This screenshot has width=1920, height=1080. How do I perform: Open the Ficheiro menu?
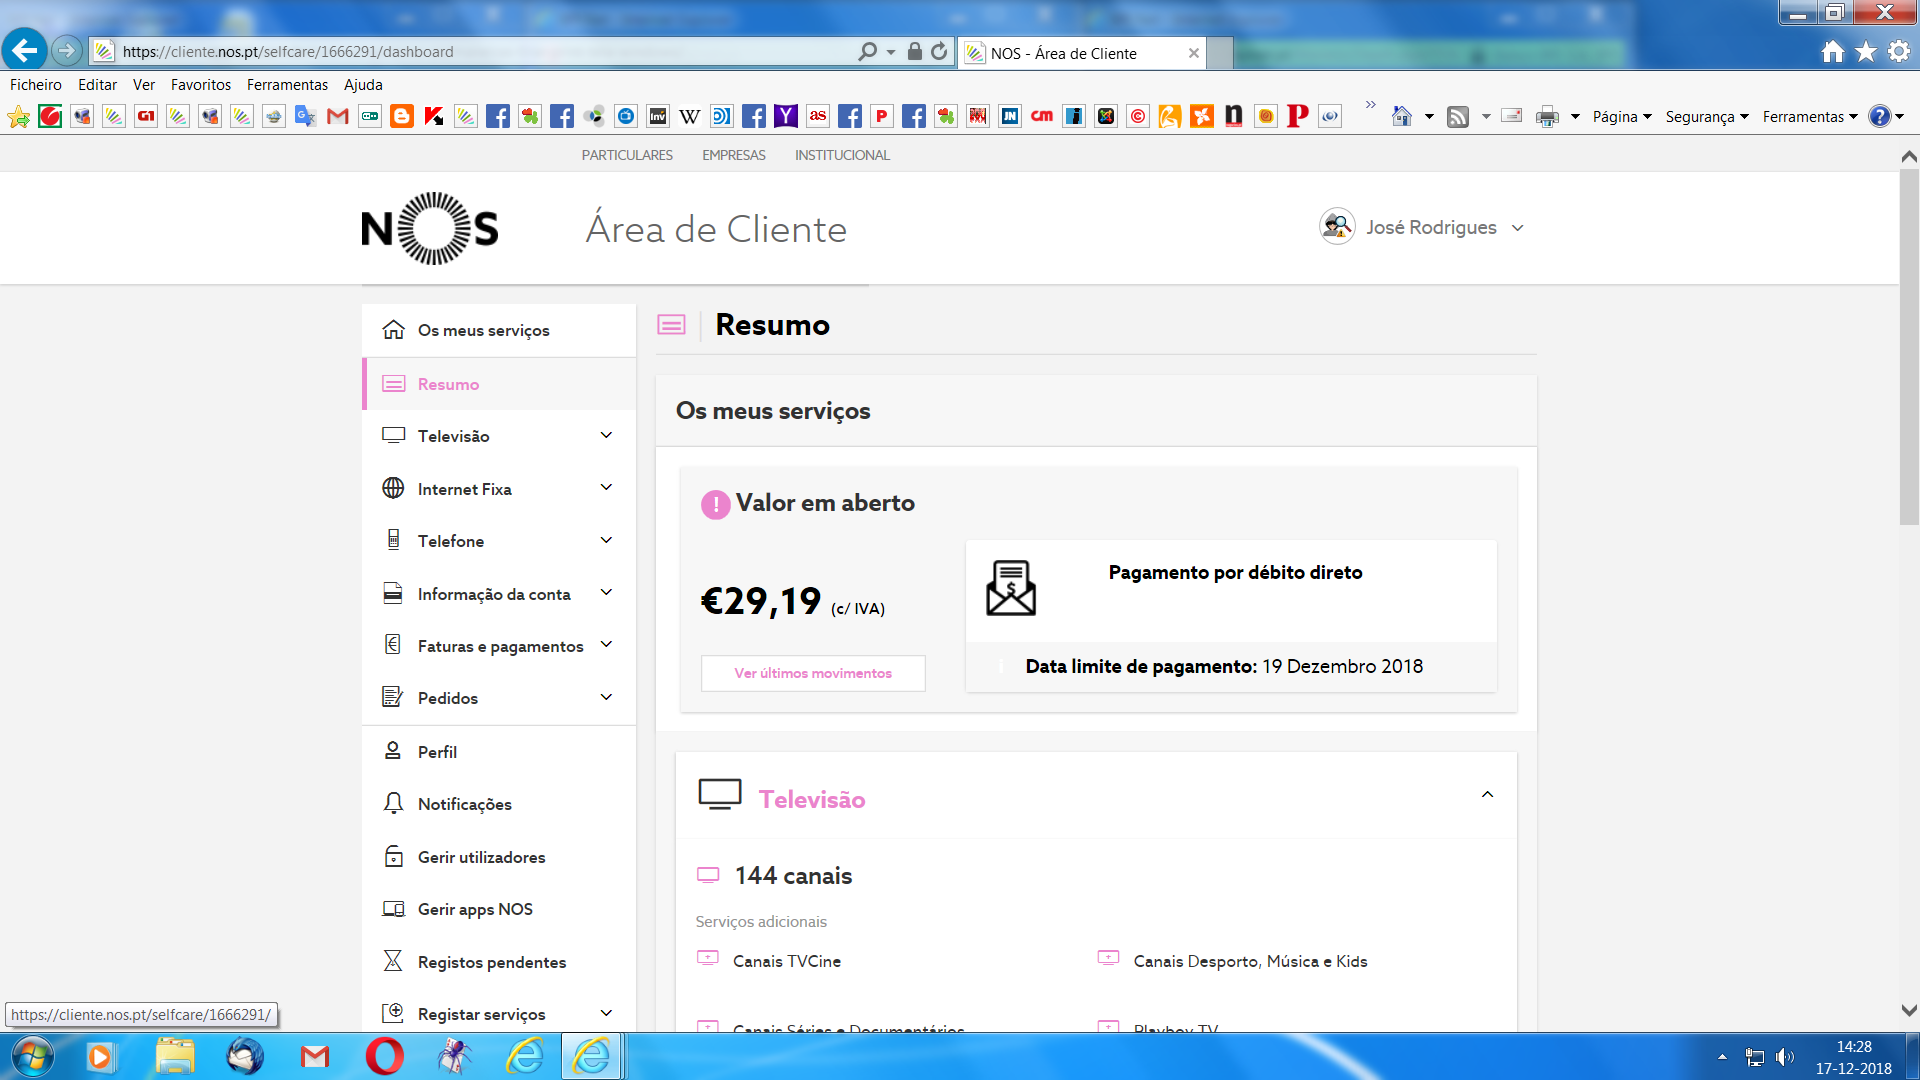tap(36, 85)
